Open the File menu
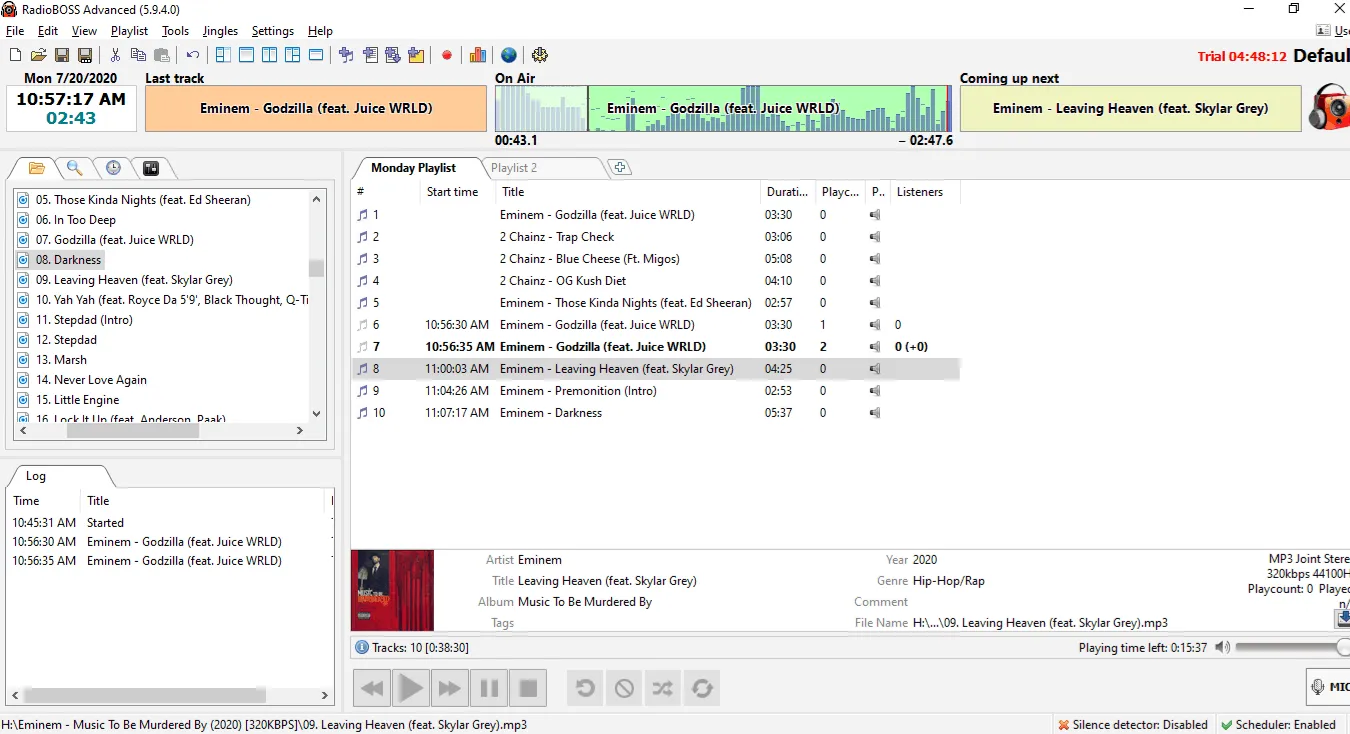Image resolution: width=1350 pixels, height=734 pixels. coord(15,30)
